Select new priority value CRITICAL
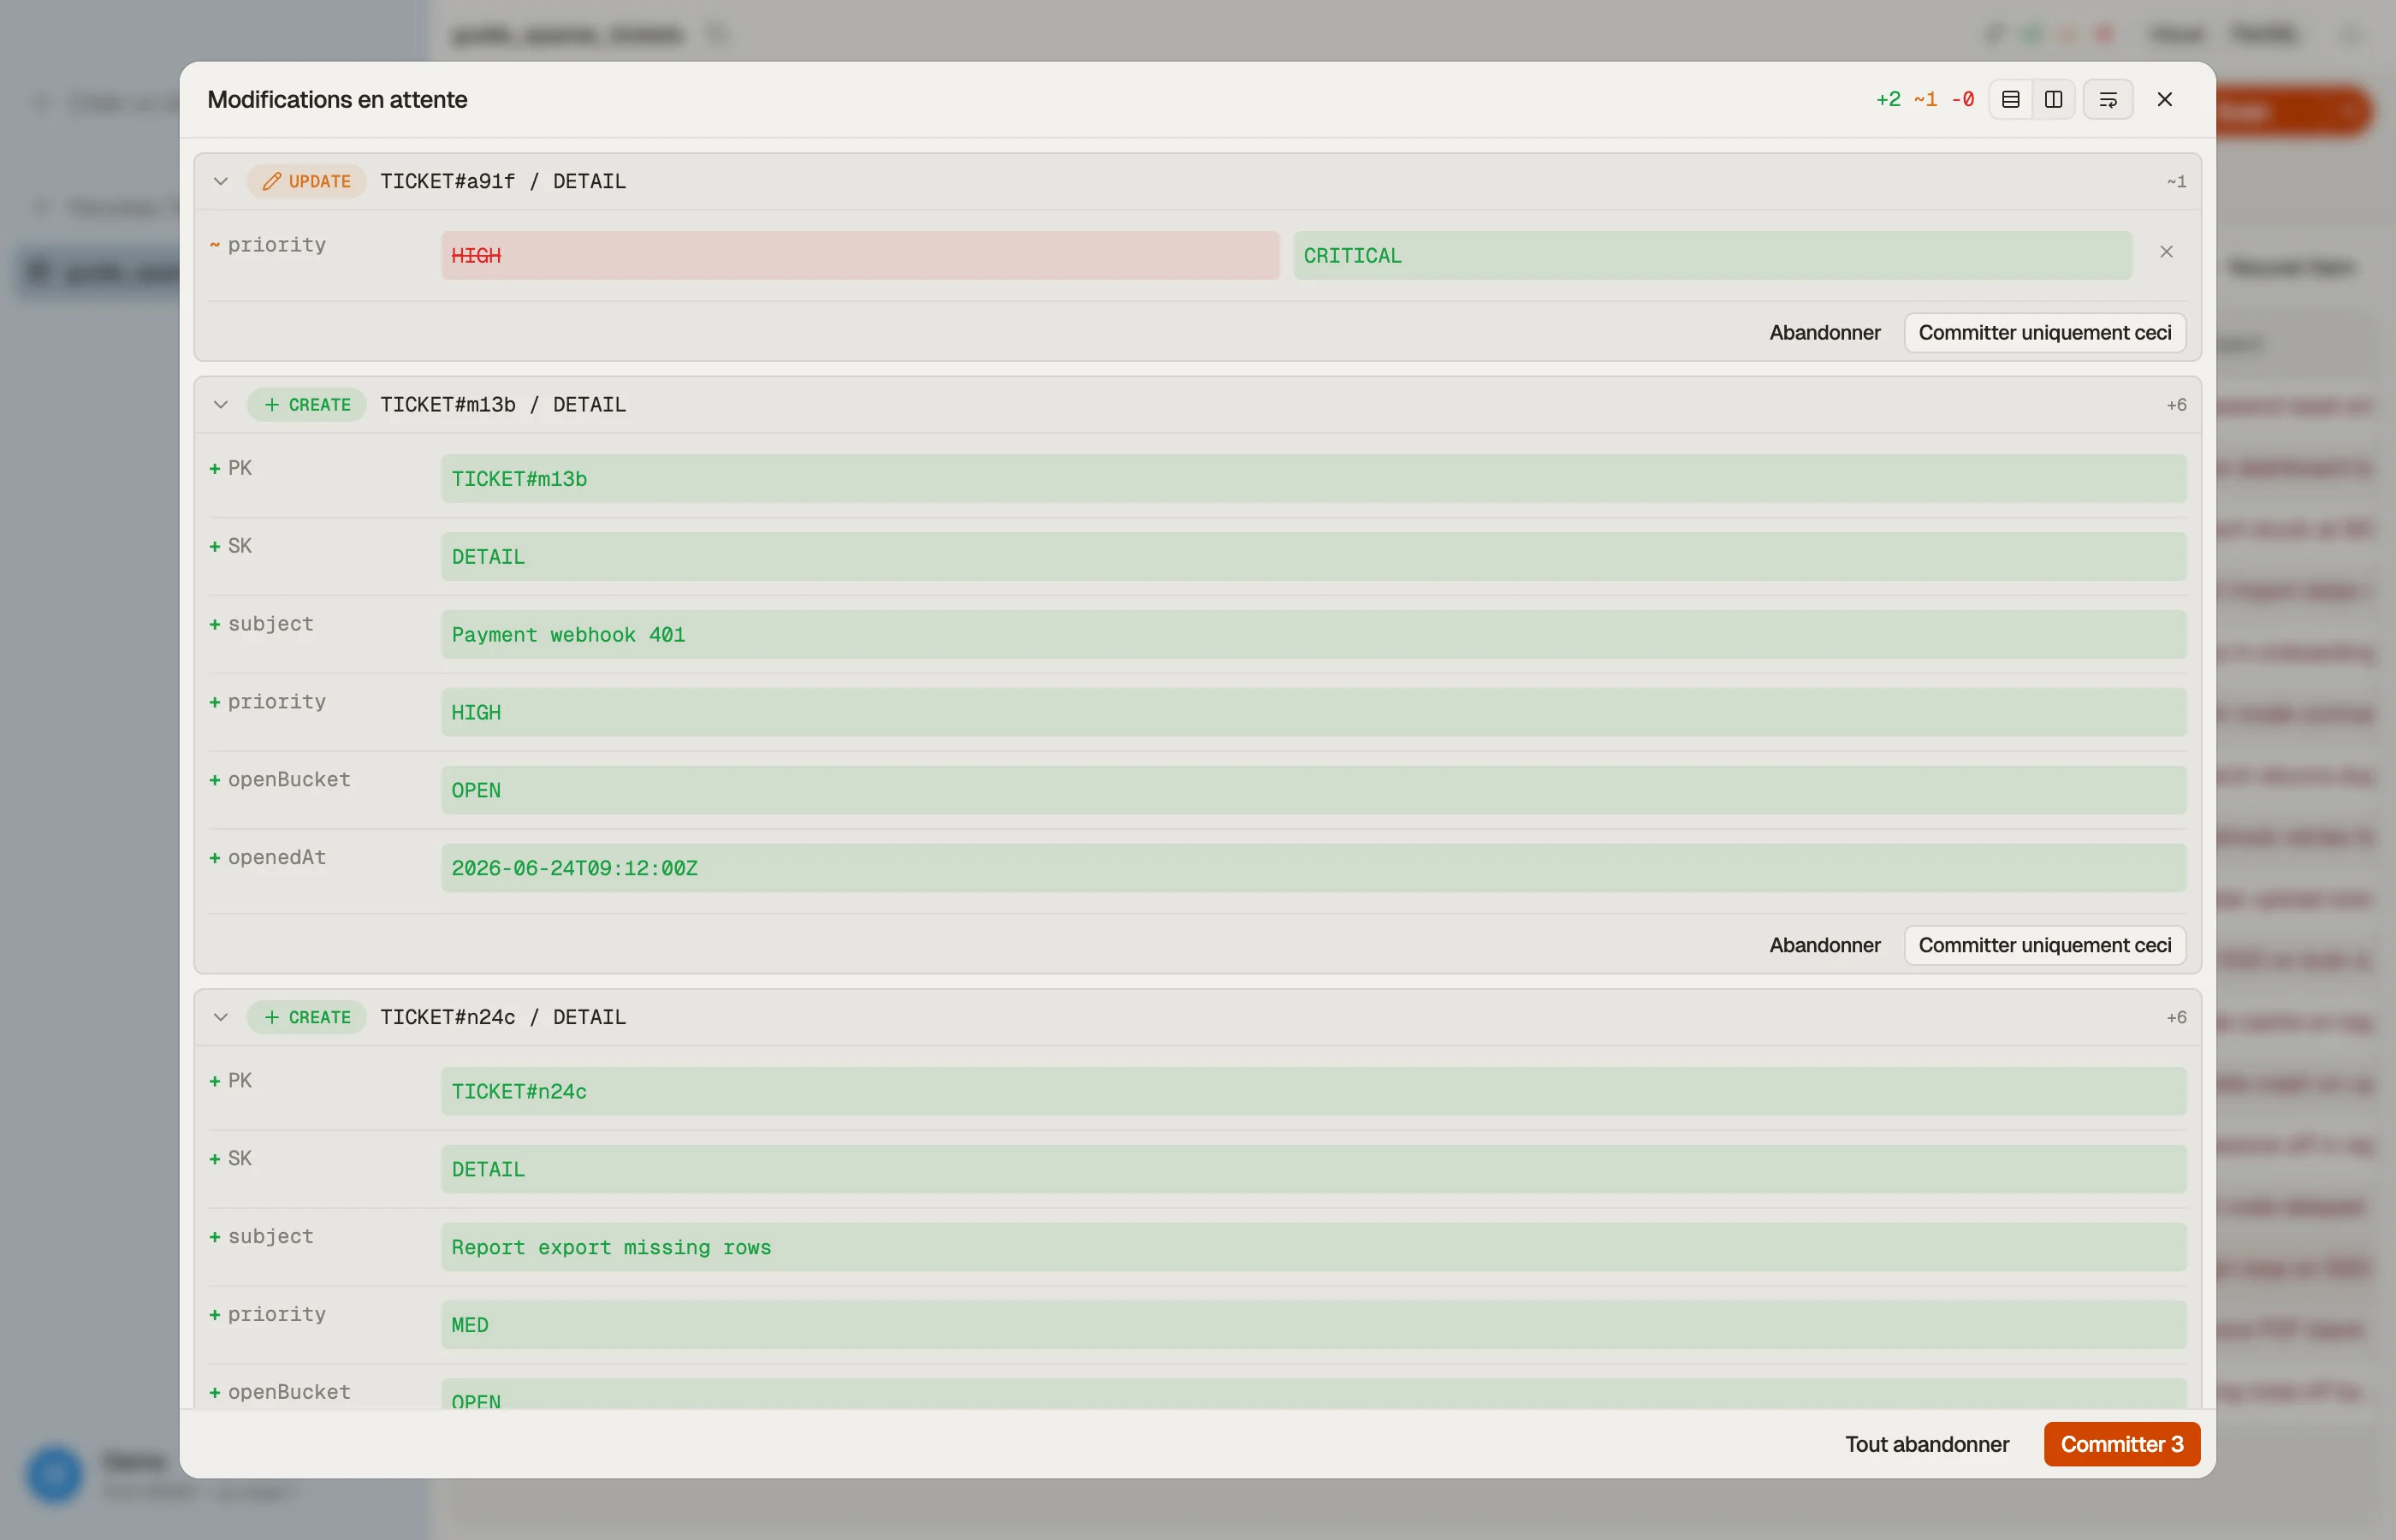The height and width of the screenshot is (1540, 2396). pos(1712,256)
